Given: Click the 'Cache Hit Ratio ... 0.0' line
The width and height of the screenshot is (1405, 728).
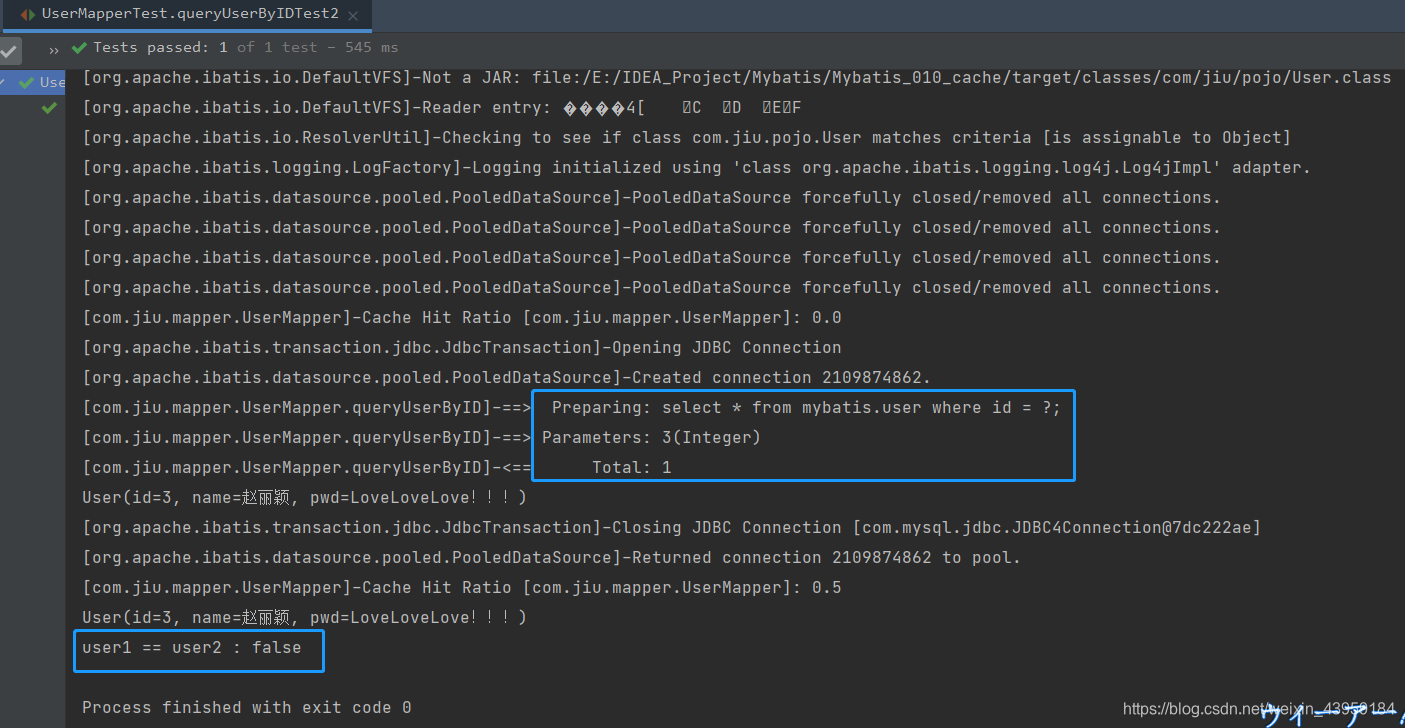Looking at the screenshot, I should (x=462, y=317).
